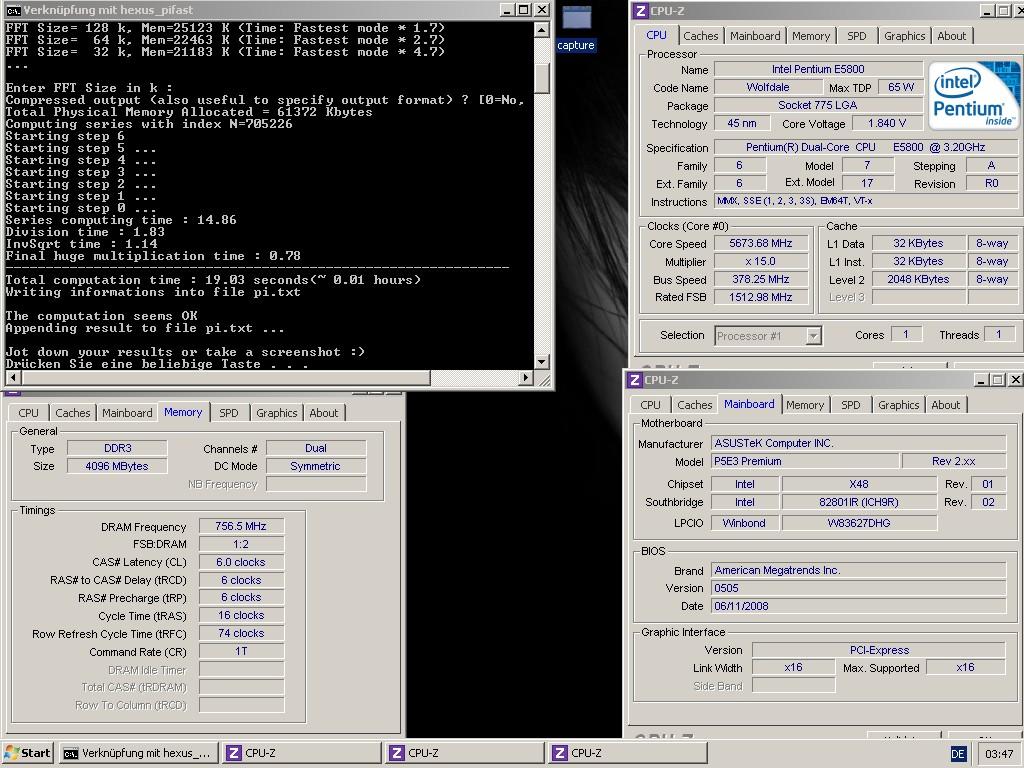Select Graphics tab in Memory CPU-Z window
The height and width of the screenshot is (768, 1024).
pyautogui.click(x=276, y=413)
